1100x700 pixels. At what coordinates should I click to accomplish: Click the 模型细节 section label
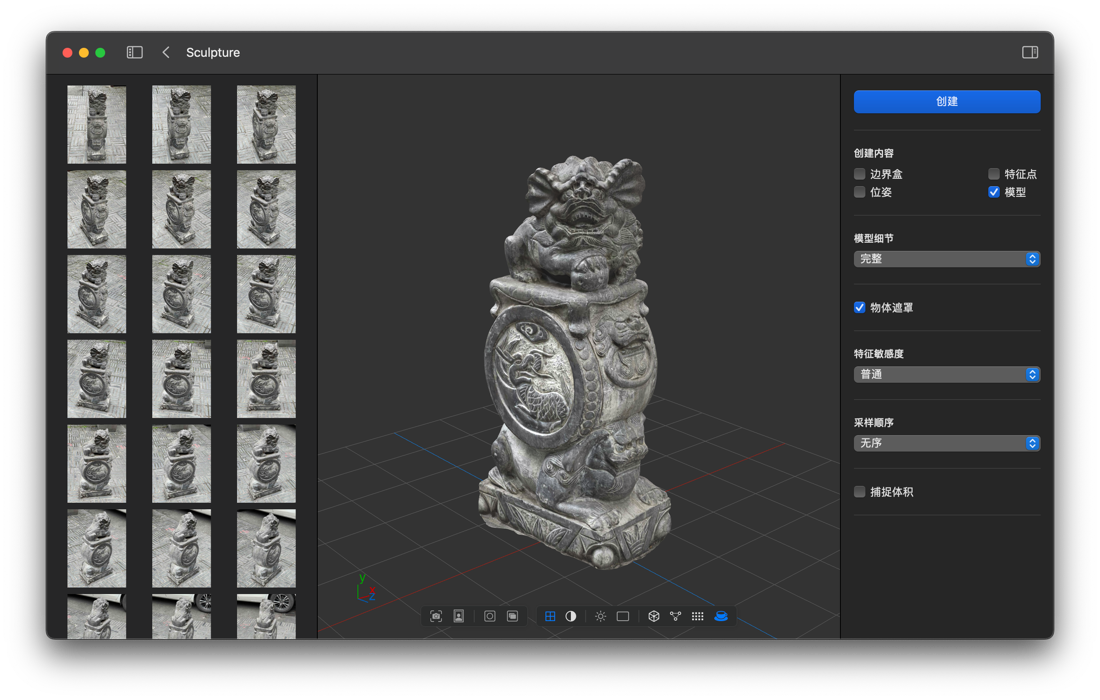point(873,238)
